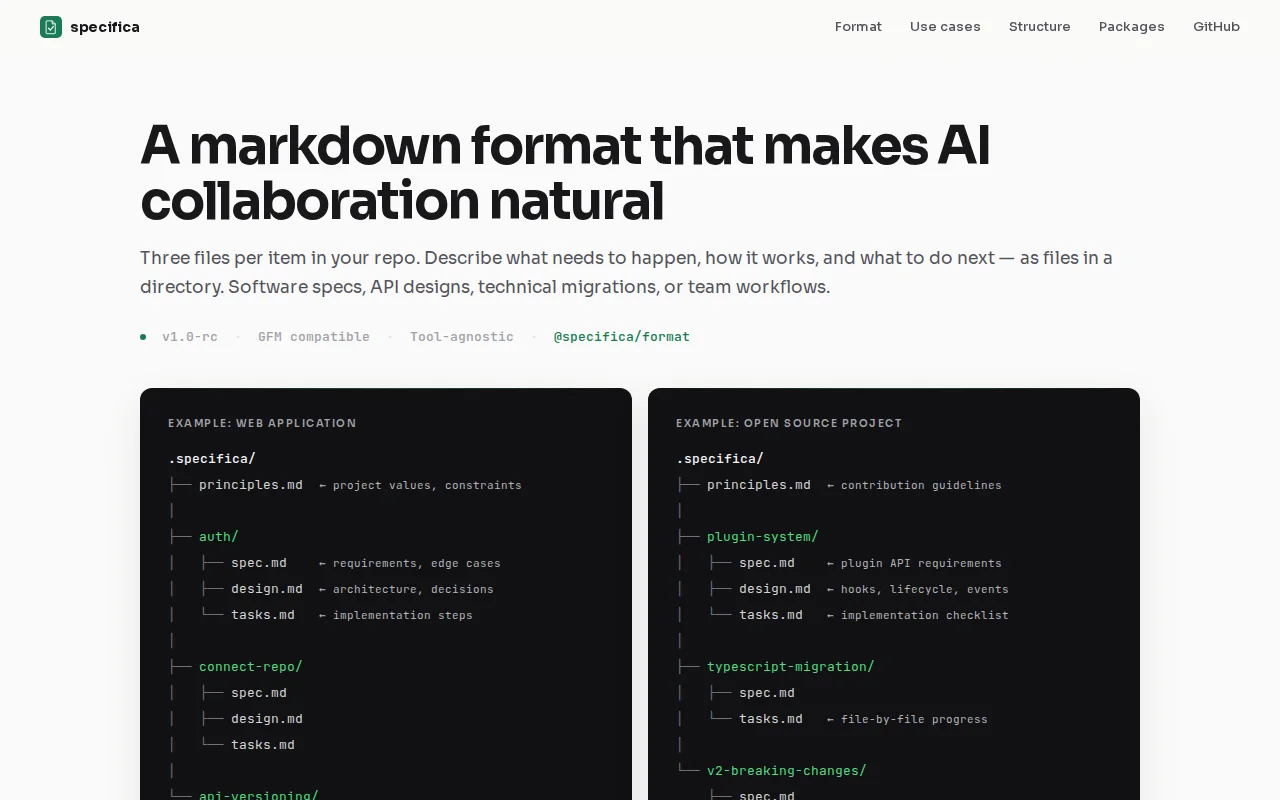Screen dimensions: 1280x800
Task: Click the 'implementation checklist' comment
Action: (x=918, y=615)
